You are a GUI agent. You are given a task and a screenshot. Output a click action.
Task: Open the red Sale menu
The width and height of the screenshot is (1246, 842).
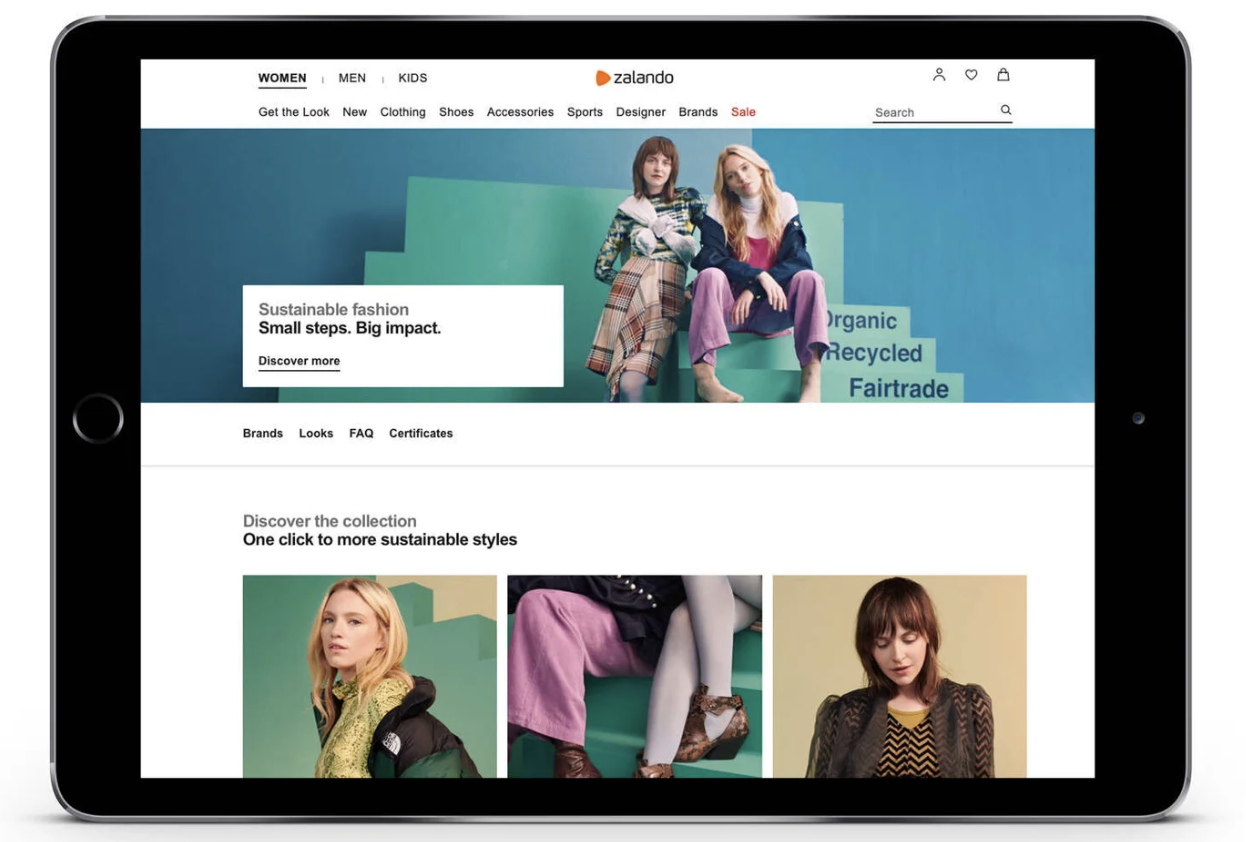click(x=743, y=112)
